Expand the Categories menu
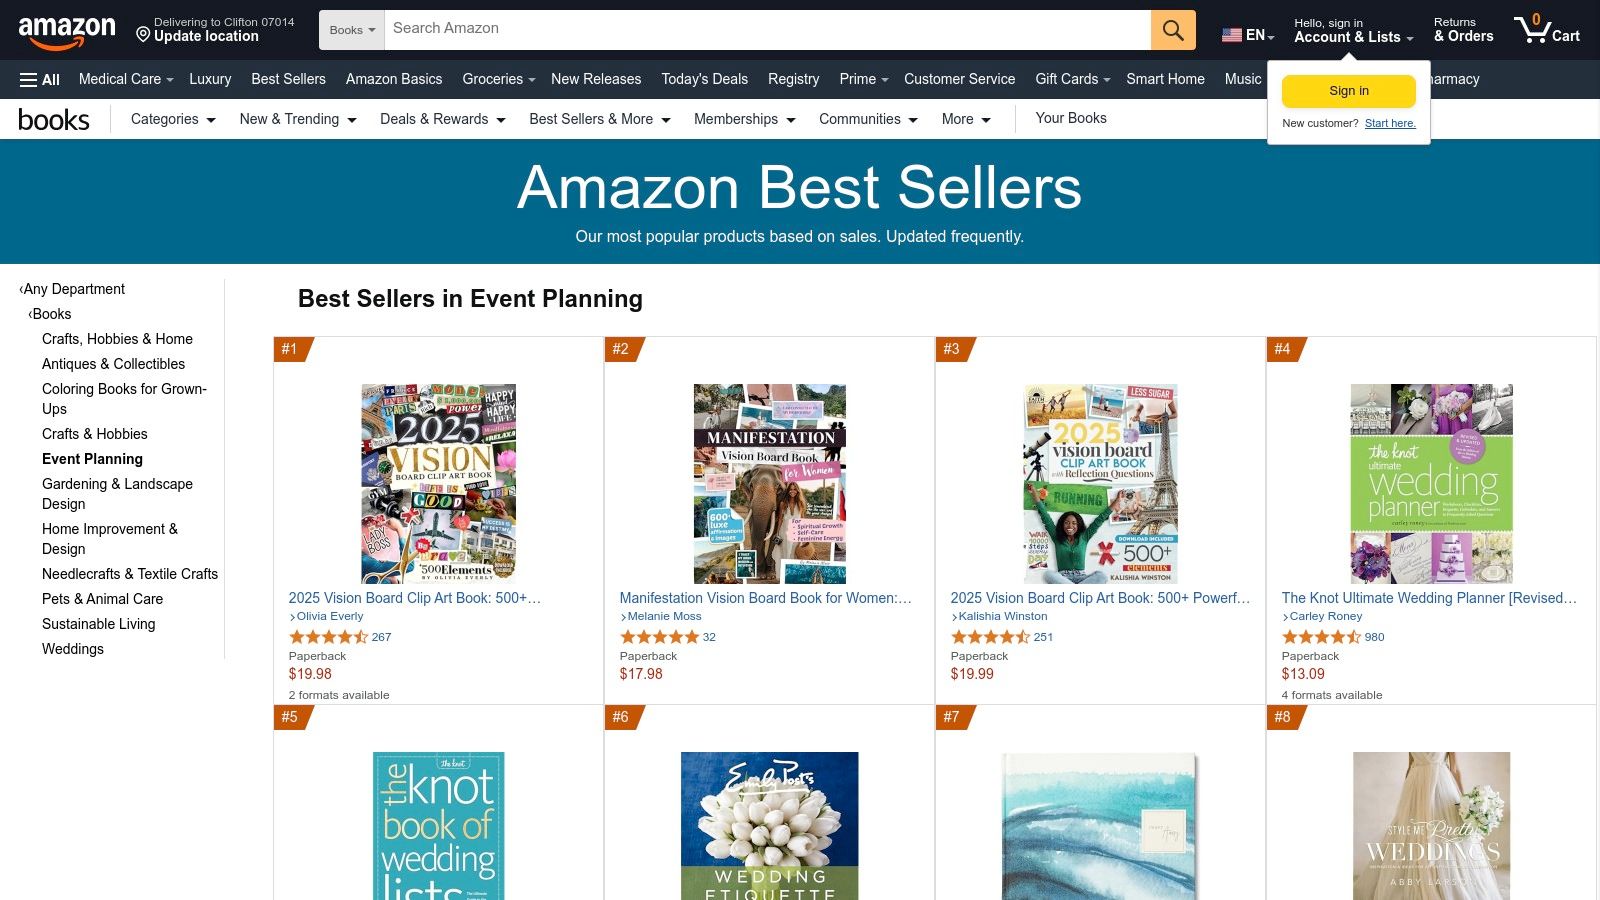The image size is (1600, 900). point(172,119)
